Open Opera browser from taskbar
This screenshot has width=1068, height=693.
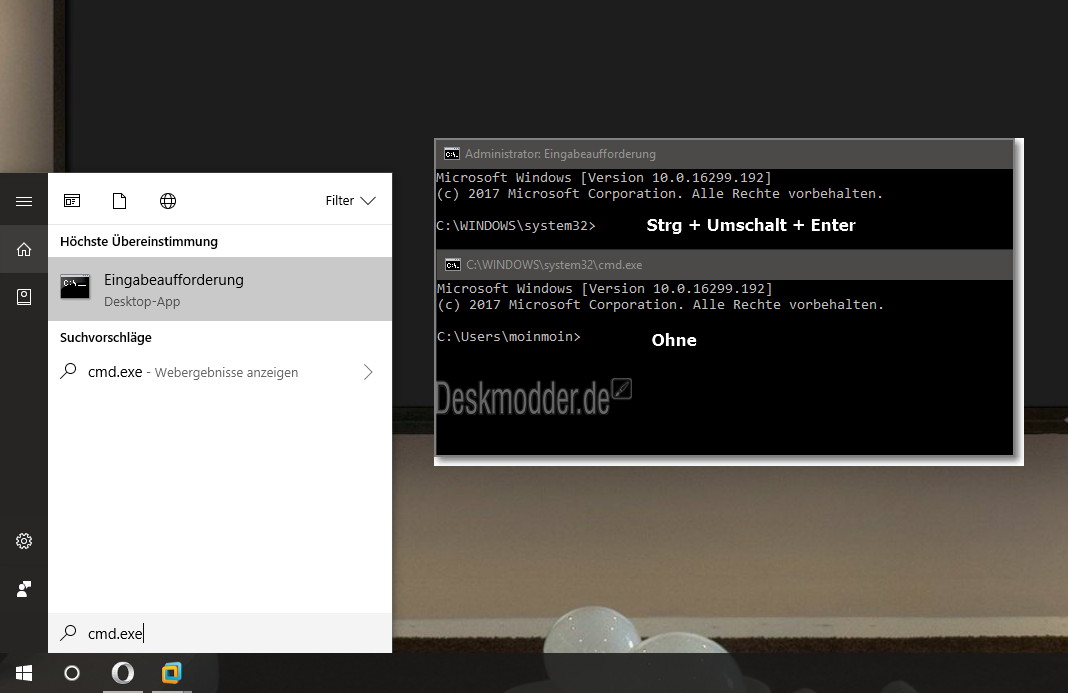123,673
